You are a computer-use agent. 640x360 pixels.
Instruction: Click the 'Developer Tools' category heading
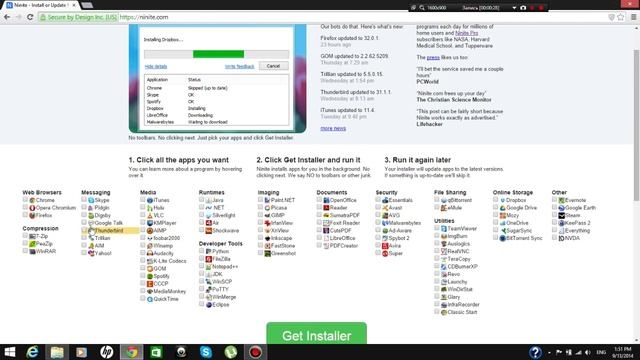[221, 244]
